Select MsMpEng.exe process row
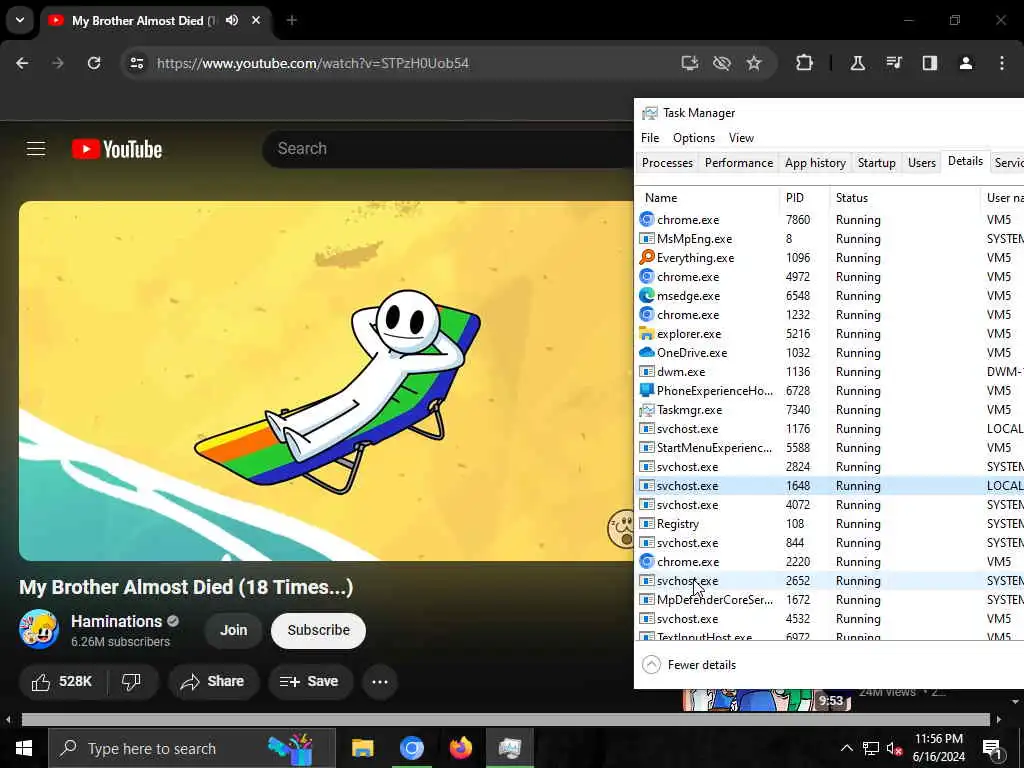The width and height of the screenshot is (1024, 768). pyautogui.click(x=829, y=239)
